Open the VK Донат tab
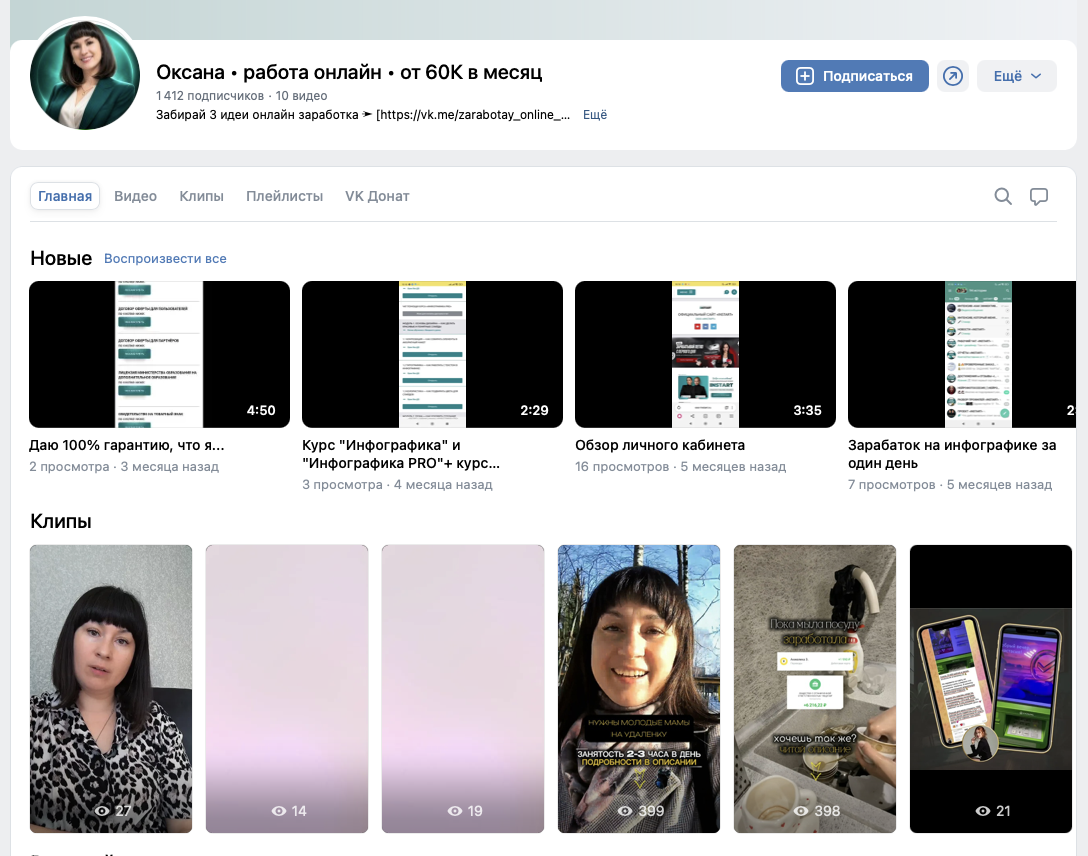 377,196
